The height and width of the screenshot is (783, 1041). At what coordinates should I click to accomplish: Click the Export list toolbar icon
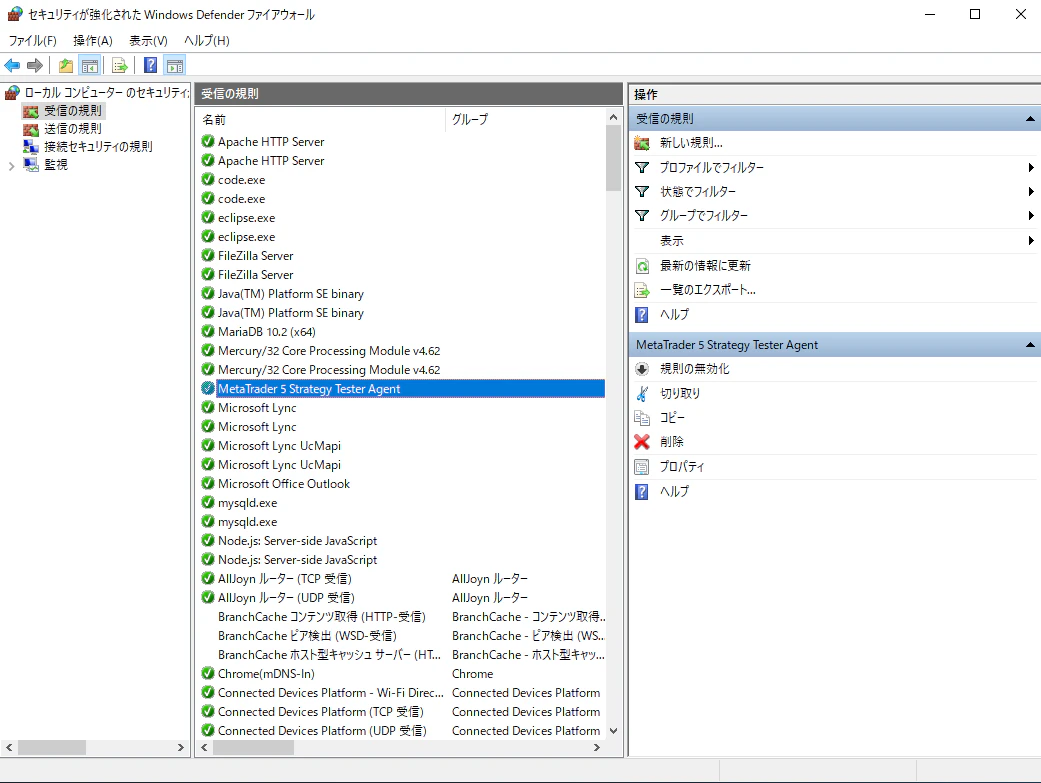click(x=120, y=65)
